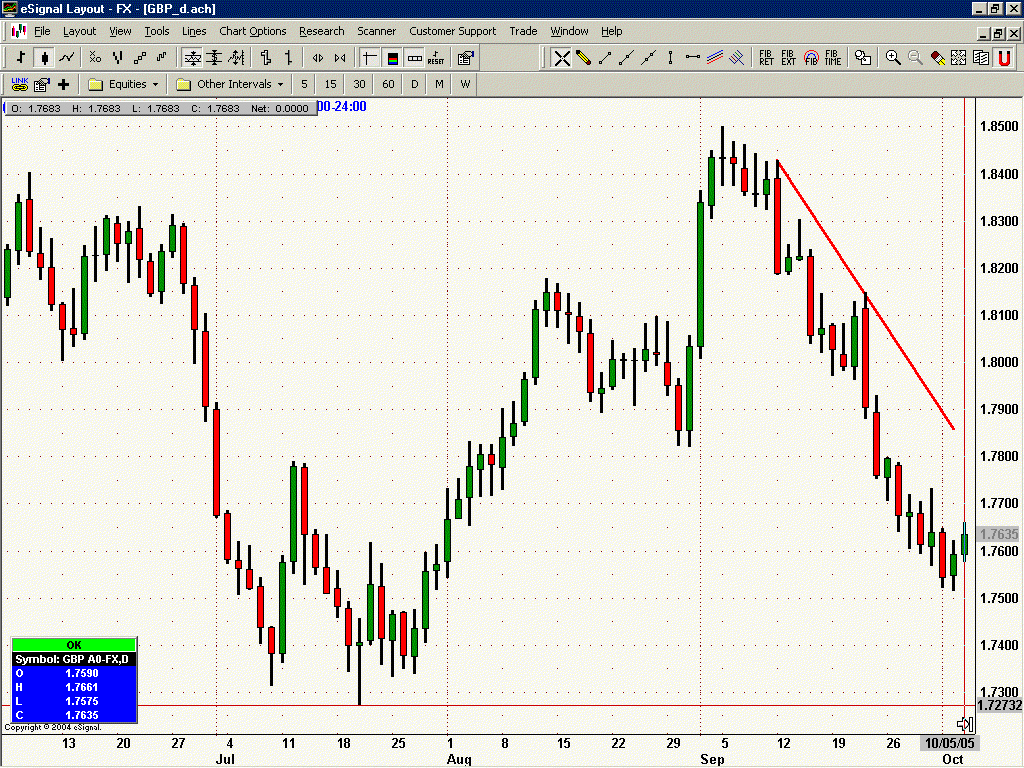The width and height of the screenshot is (1024, 768).
Task: Expand the Equities dropdown
Action: pos(123,84)
